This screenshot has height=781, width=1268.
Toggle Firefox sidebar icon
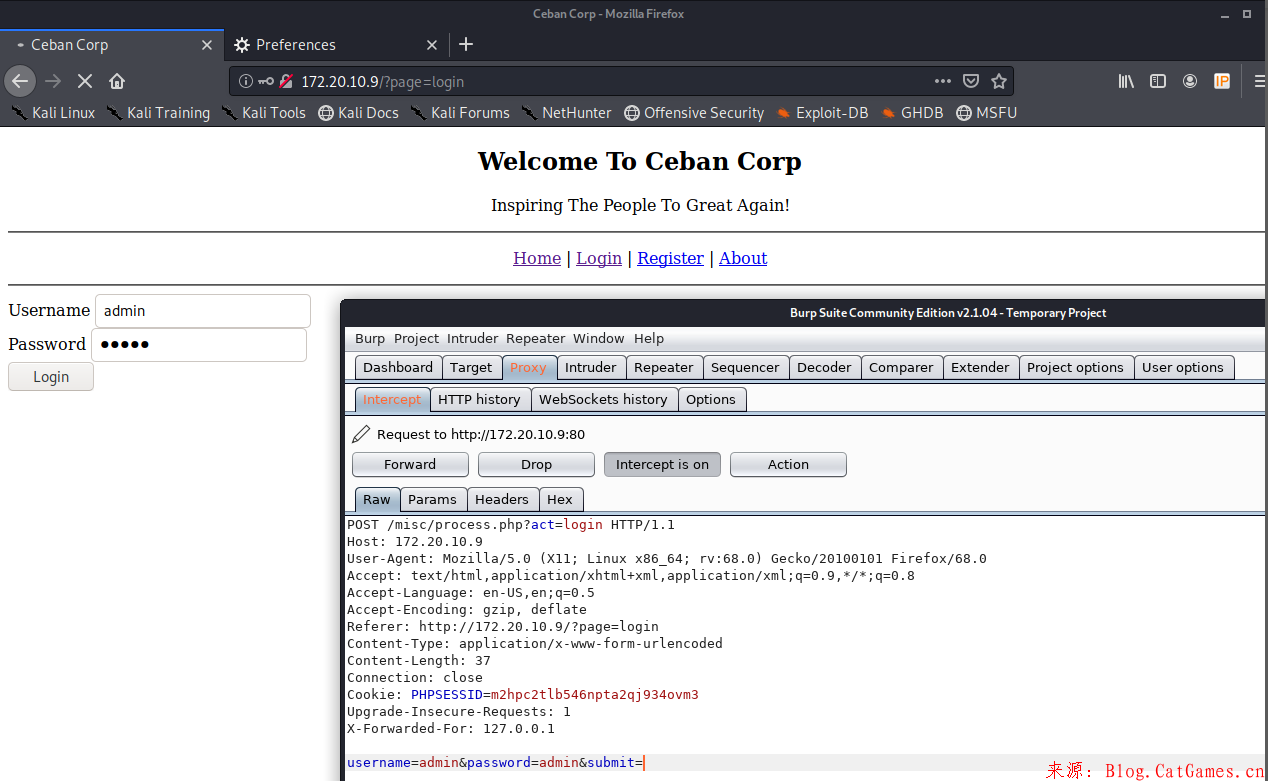pos(1158,81)
